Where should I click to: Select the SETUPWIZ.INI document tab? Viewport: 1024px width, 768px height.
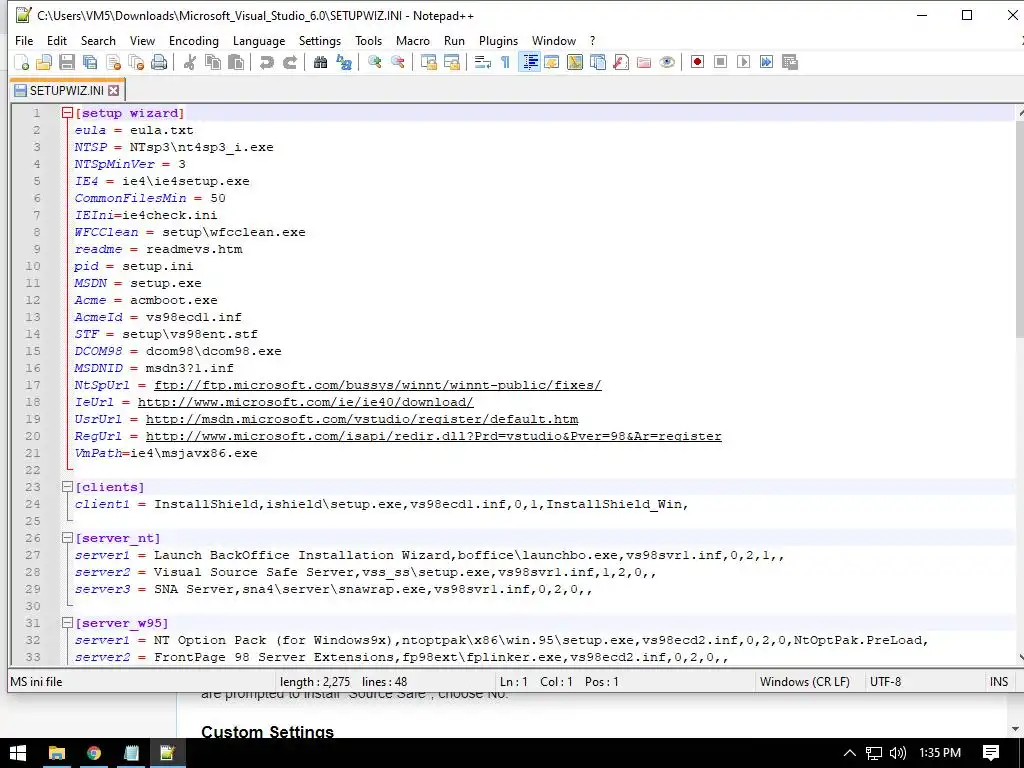66,90
